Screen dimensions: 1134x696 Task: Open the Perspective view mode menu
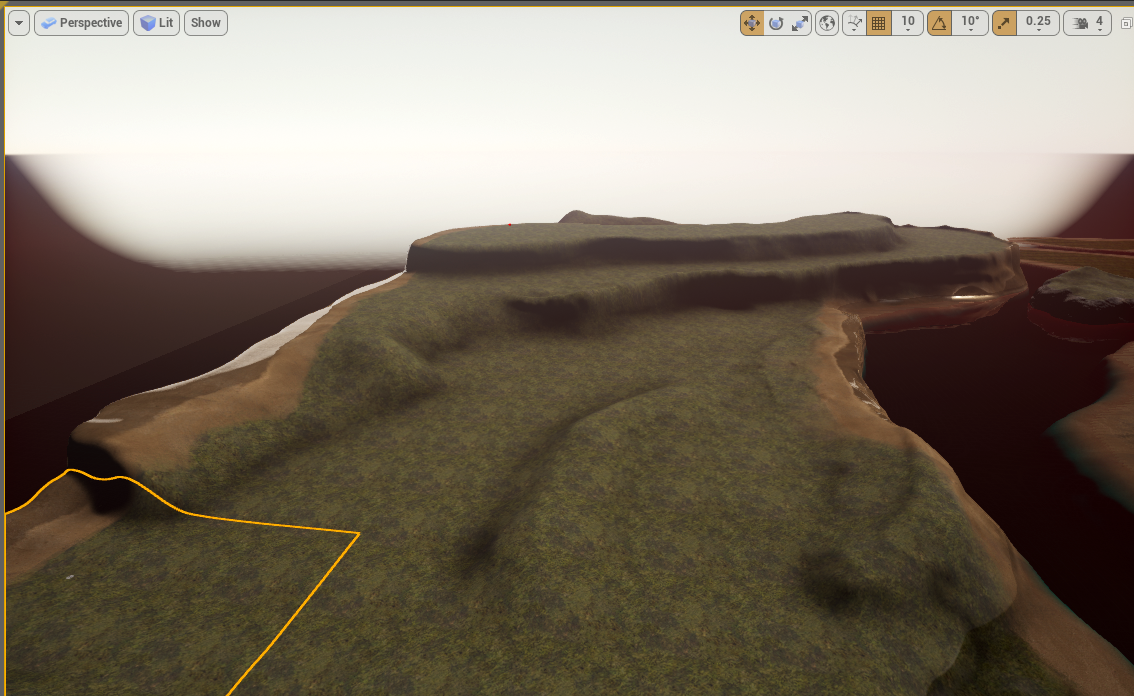(x=82, y=23)
